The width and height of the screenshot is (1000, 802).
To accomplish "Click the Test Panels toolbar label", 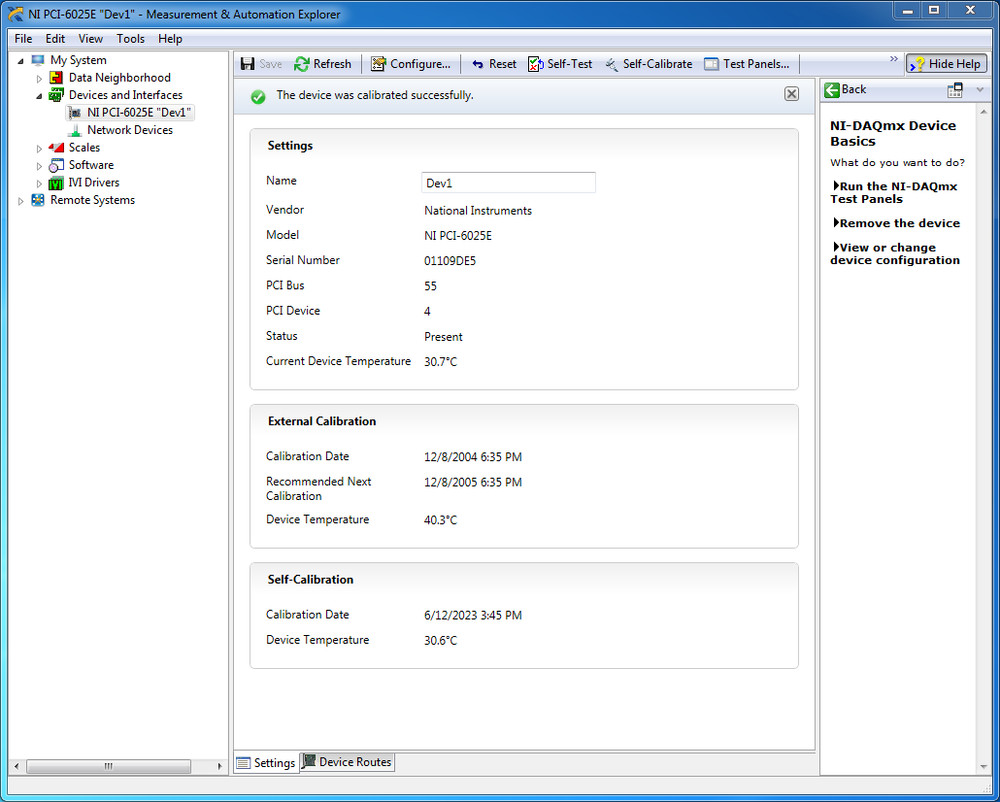I will [756, 64].
